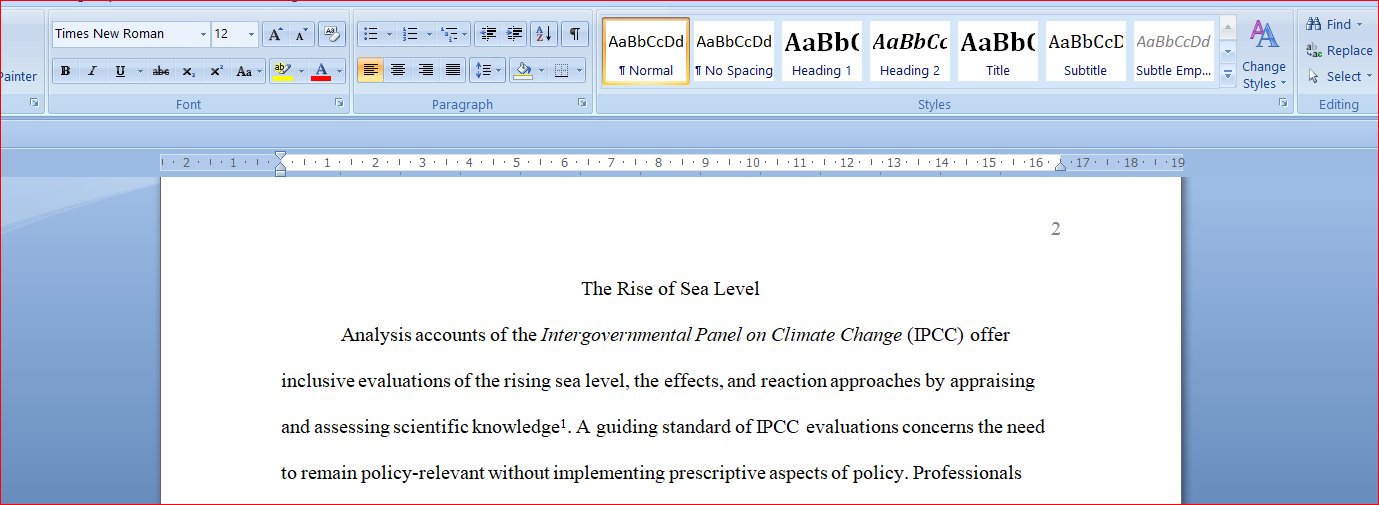Click the Bullets list icon
1379x505 pixels.
pyautogui.click(x=371, y=34)
